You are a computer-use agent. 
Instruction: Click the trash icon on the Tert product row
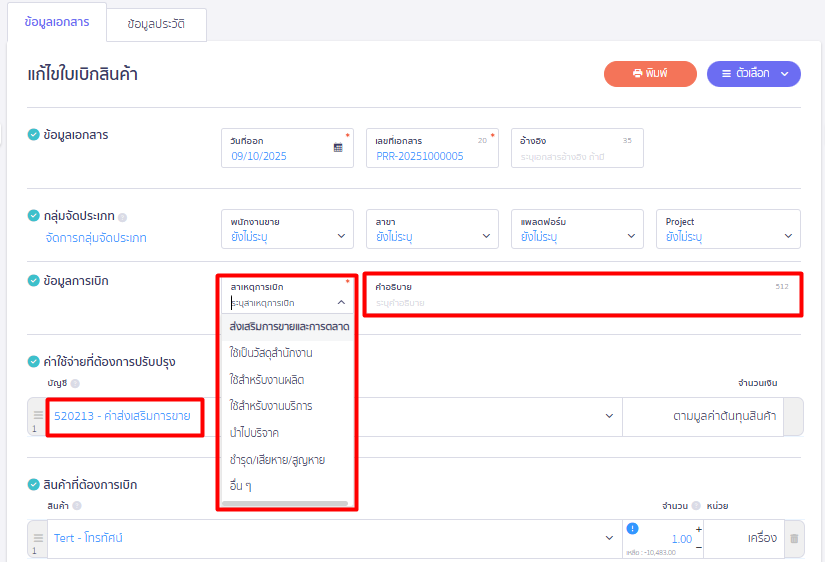pos(794,539)
